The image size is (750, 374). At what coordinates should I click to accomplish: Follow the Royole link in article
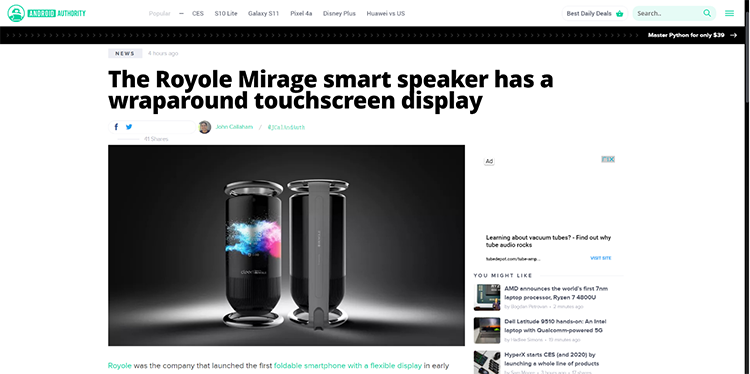pos(120,365)
